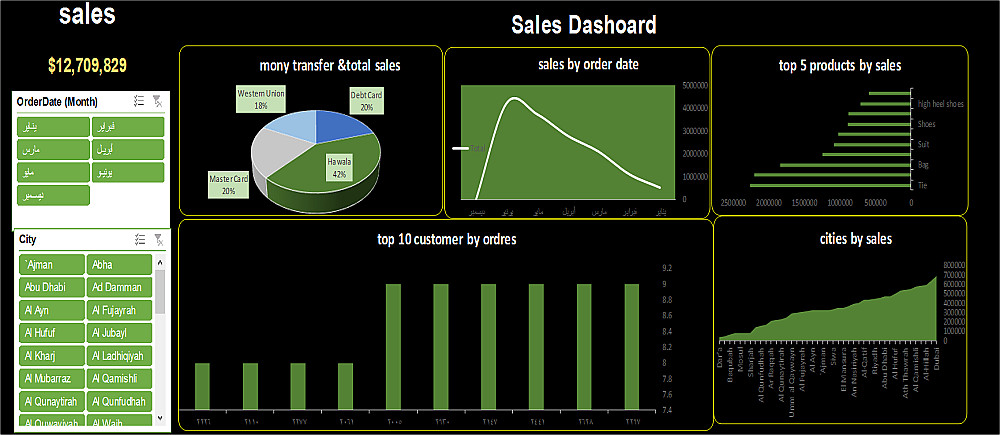Clear filter on OrderDate (Month) slicer
Image resolution: width=1000 pixels, height=435 pixels.
[158, 101]
